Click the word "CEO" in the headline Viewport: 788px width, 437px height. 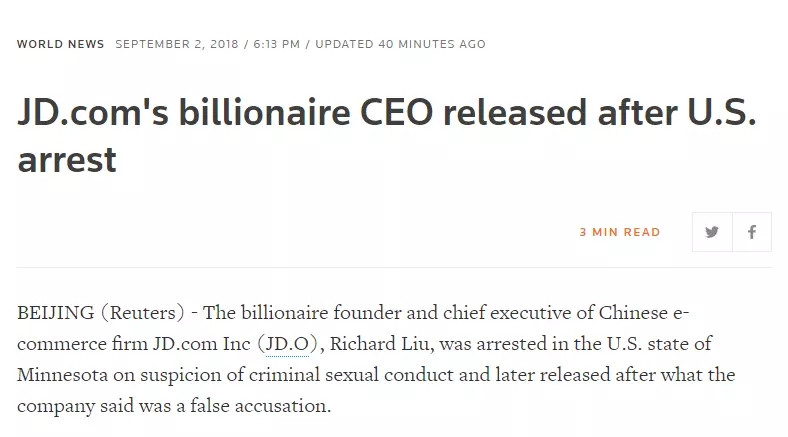pyautogui.click(x=401, y=116)
